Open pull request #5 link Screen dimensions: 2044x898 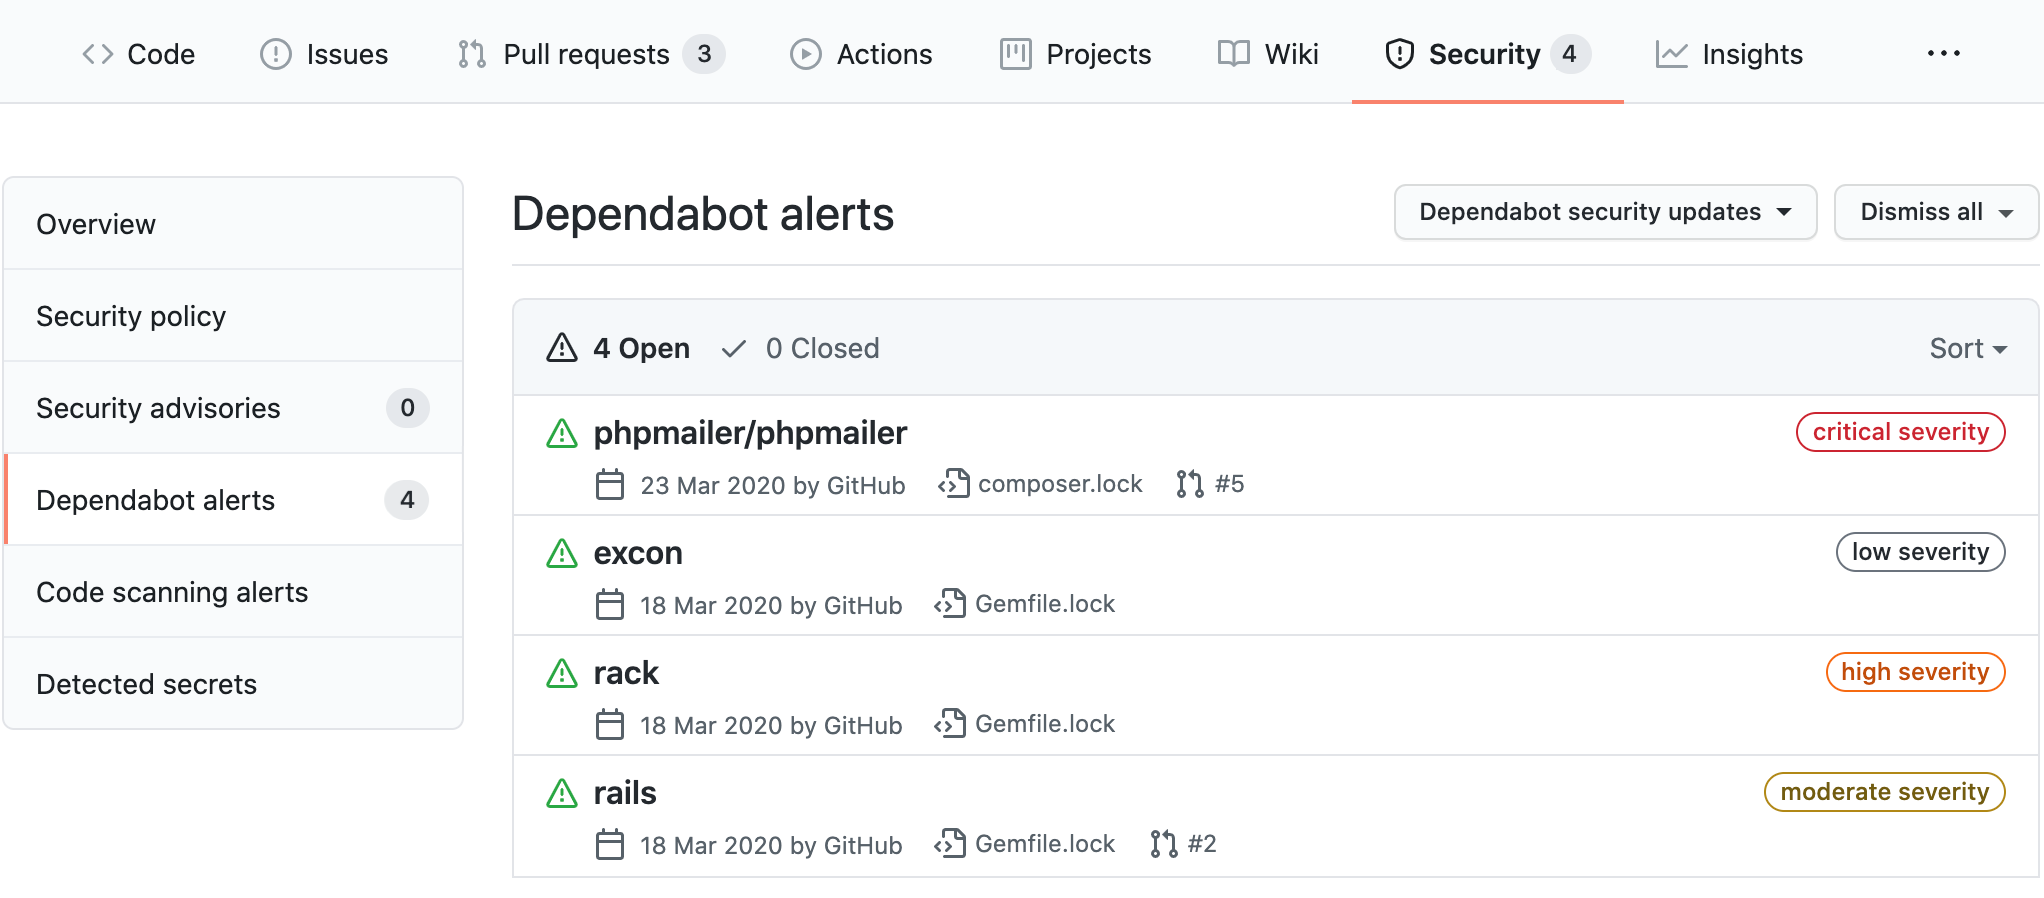tap(1229, 484)
